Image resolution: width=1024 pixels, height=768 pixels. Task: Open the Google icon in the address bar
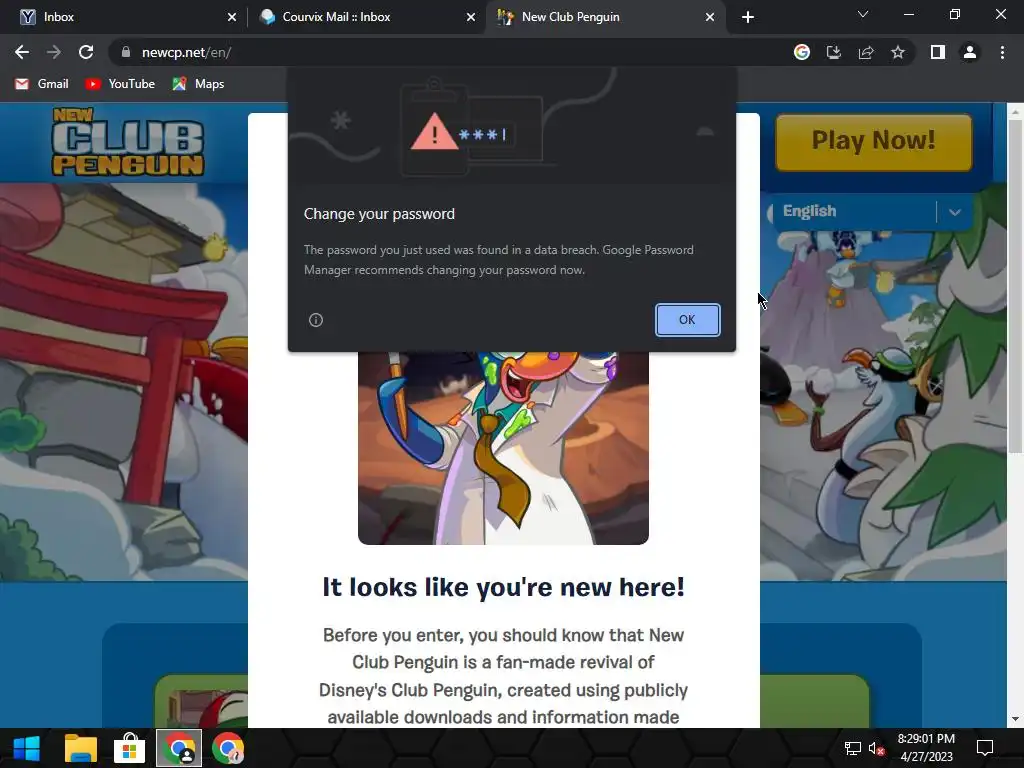[802, 52]
